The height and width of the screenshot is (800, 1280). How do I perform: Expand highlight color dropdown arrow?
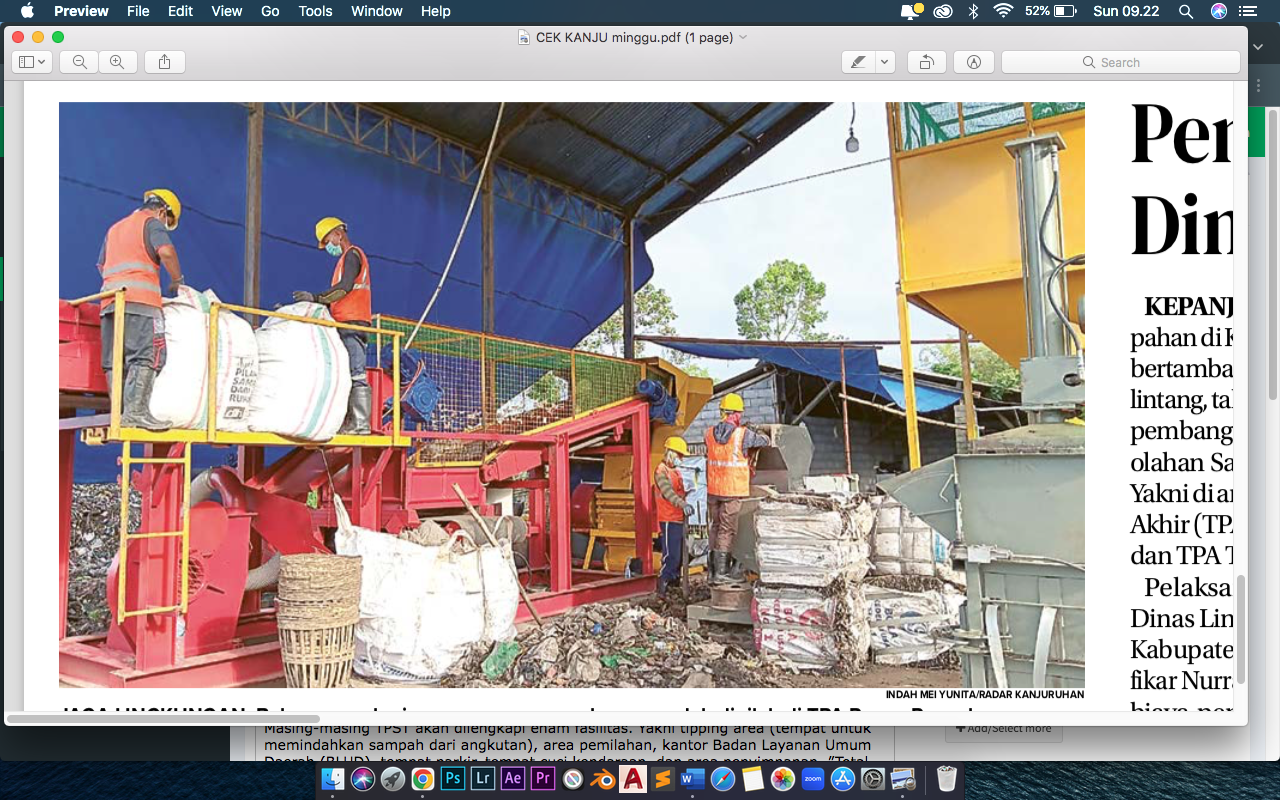pyautogui.click(x=884, y=62)
